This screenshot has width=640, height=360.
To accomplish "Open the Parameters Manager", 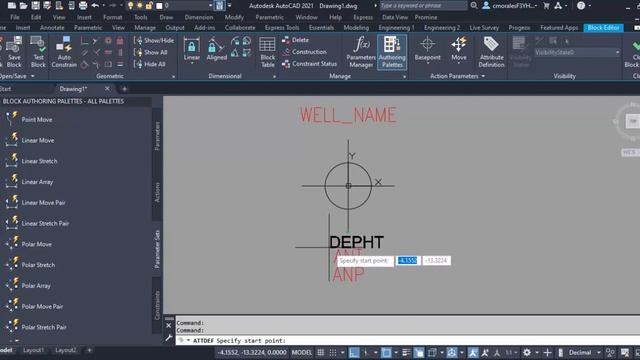I will (x=361, y=52).
